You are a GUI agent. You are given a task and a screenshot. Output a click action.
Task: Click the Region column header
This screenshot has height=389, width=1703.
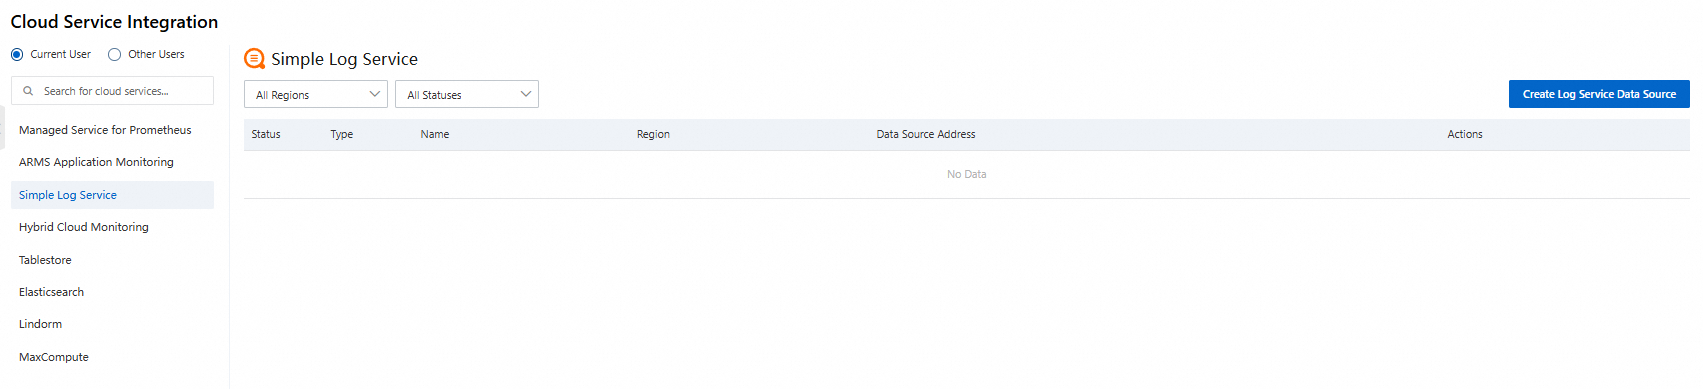point(653,134)
